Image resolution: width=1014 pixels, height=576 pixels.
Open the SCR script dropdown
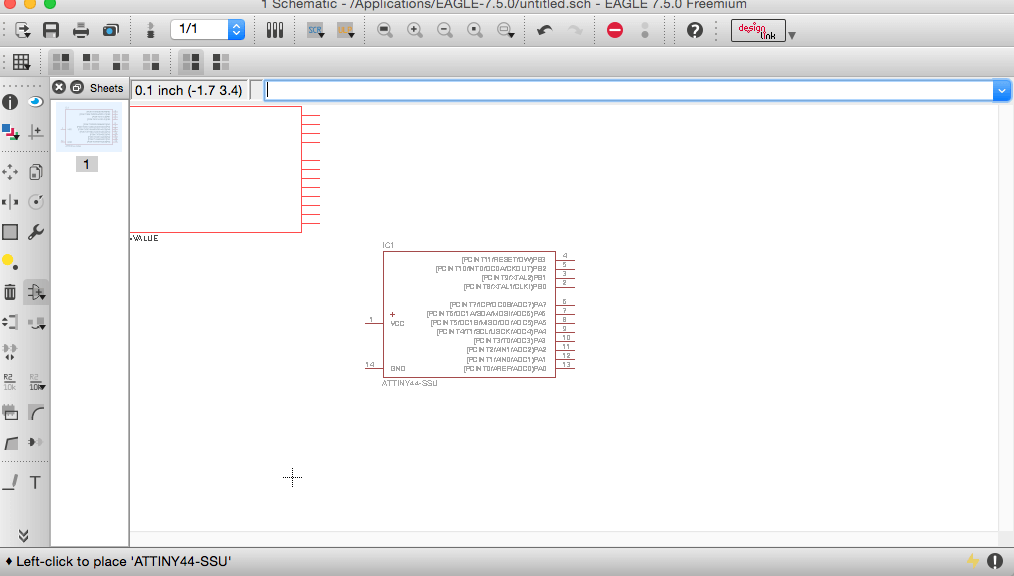pyautogui.click(x=316, y=30)
